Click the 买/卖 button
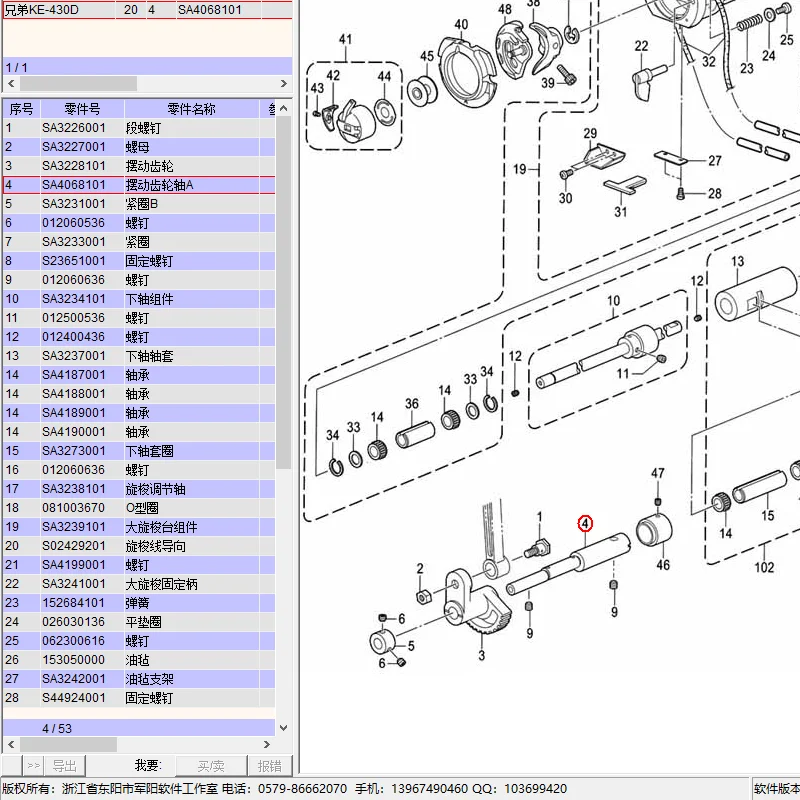The image size is (800, 800). click(x=211, y=766)
